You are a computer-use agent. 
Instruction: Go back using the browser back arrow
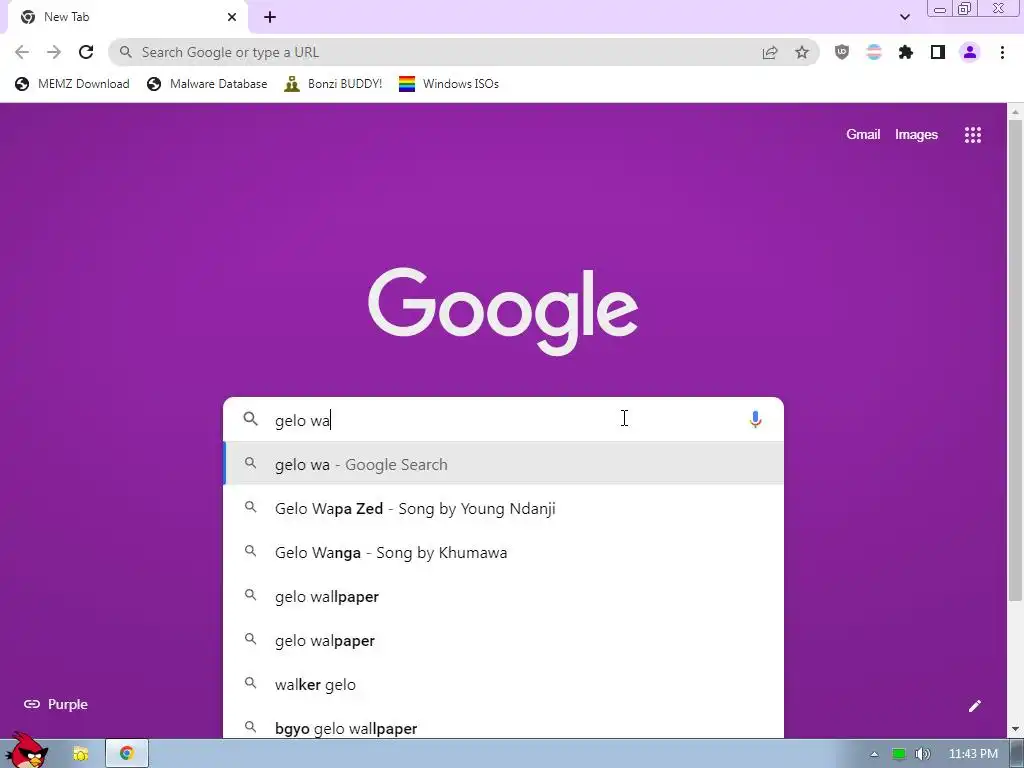(x=22, y=52)
